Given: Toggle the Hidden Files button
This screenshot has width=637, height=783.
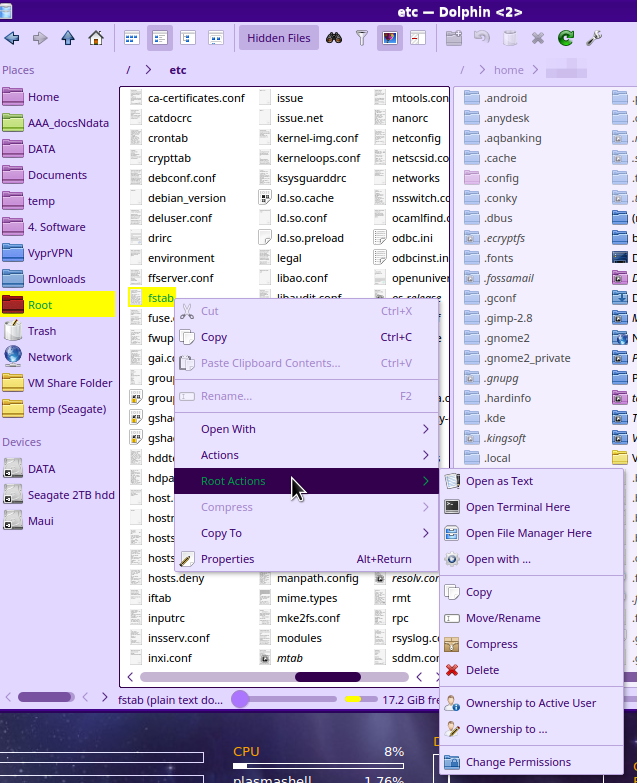Looking at the screenshot, I should point(279,38).
